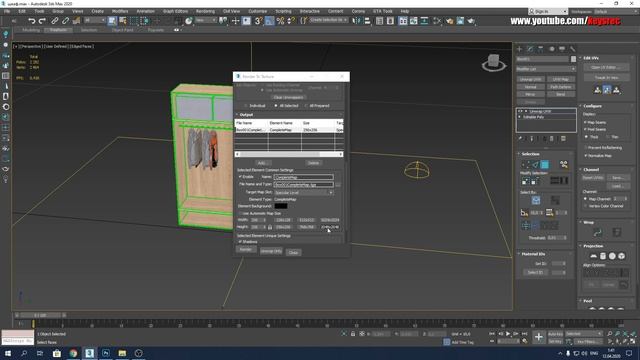
Task: Activate the Select Object tool
Action: [x=112, y=20]
